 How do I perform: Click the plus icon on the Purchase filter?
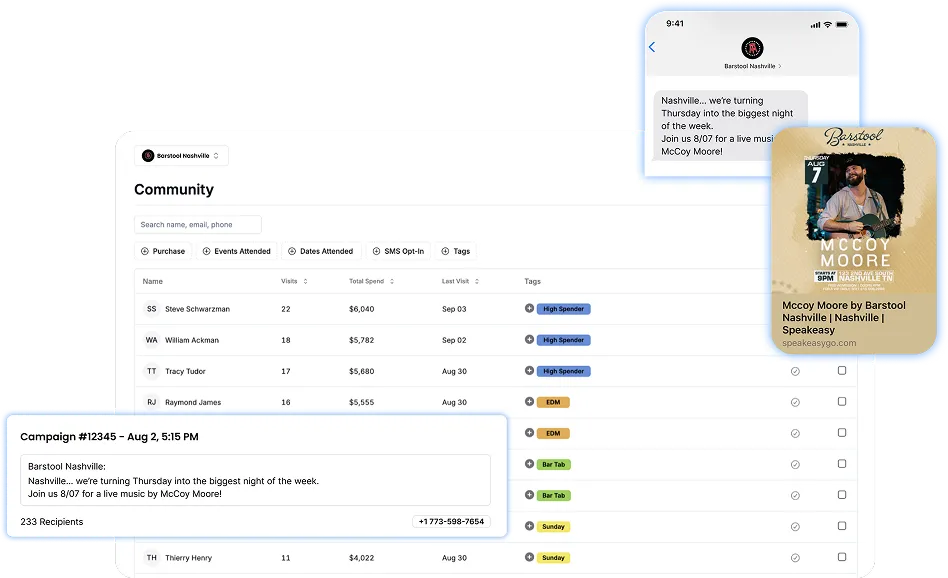[x=143, y=251]
